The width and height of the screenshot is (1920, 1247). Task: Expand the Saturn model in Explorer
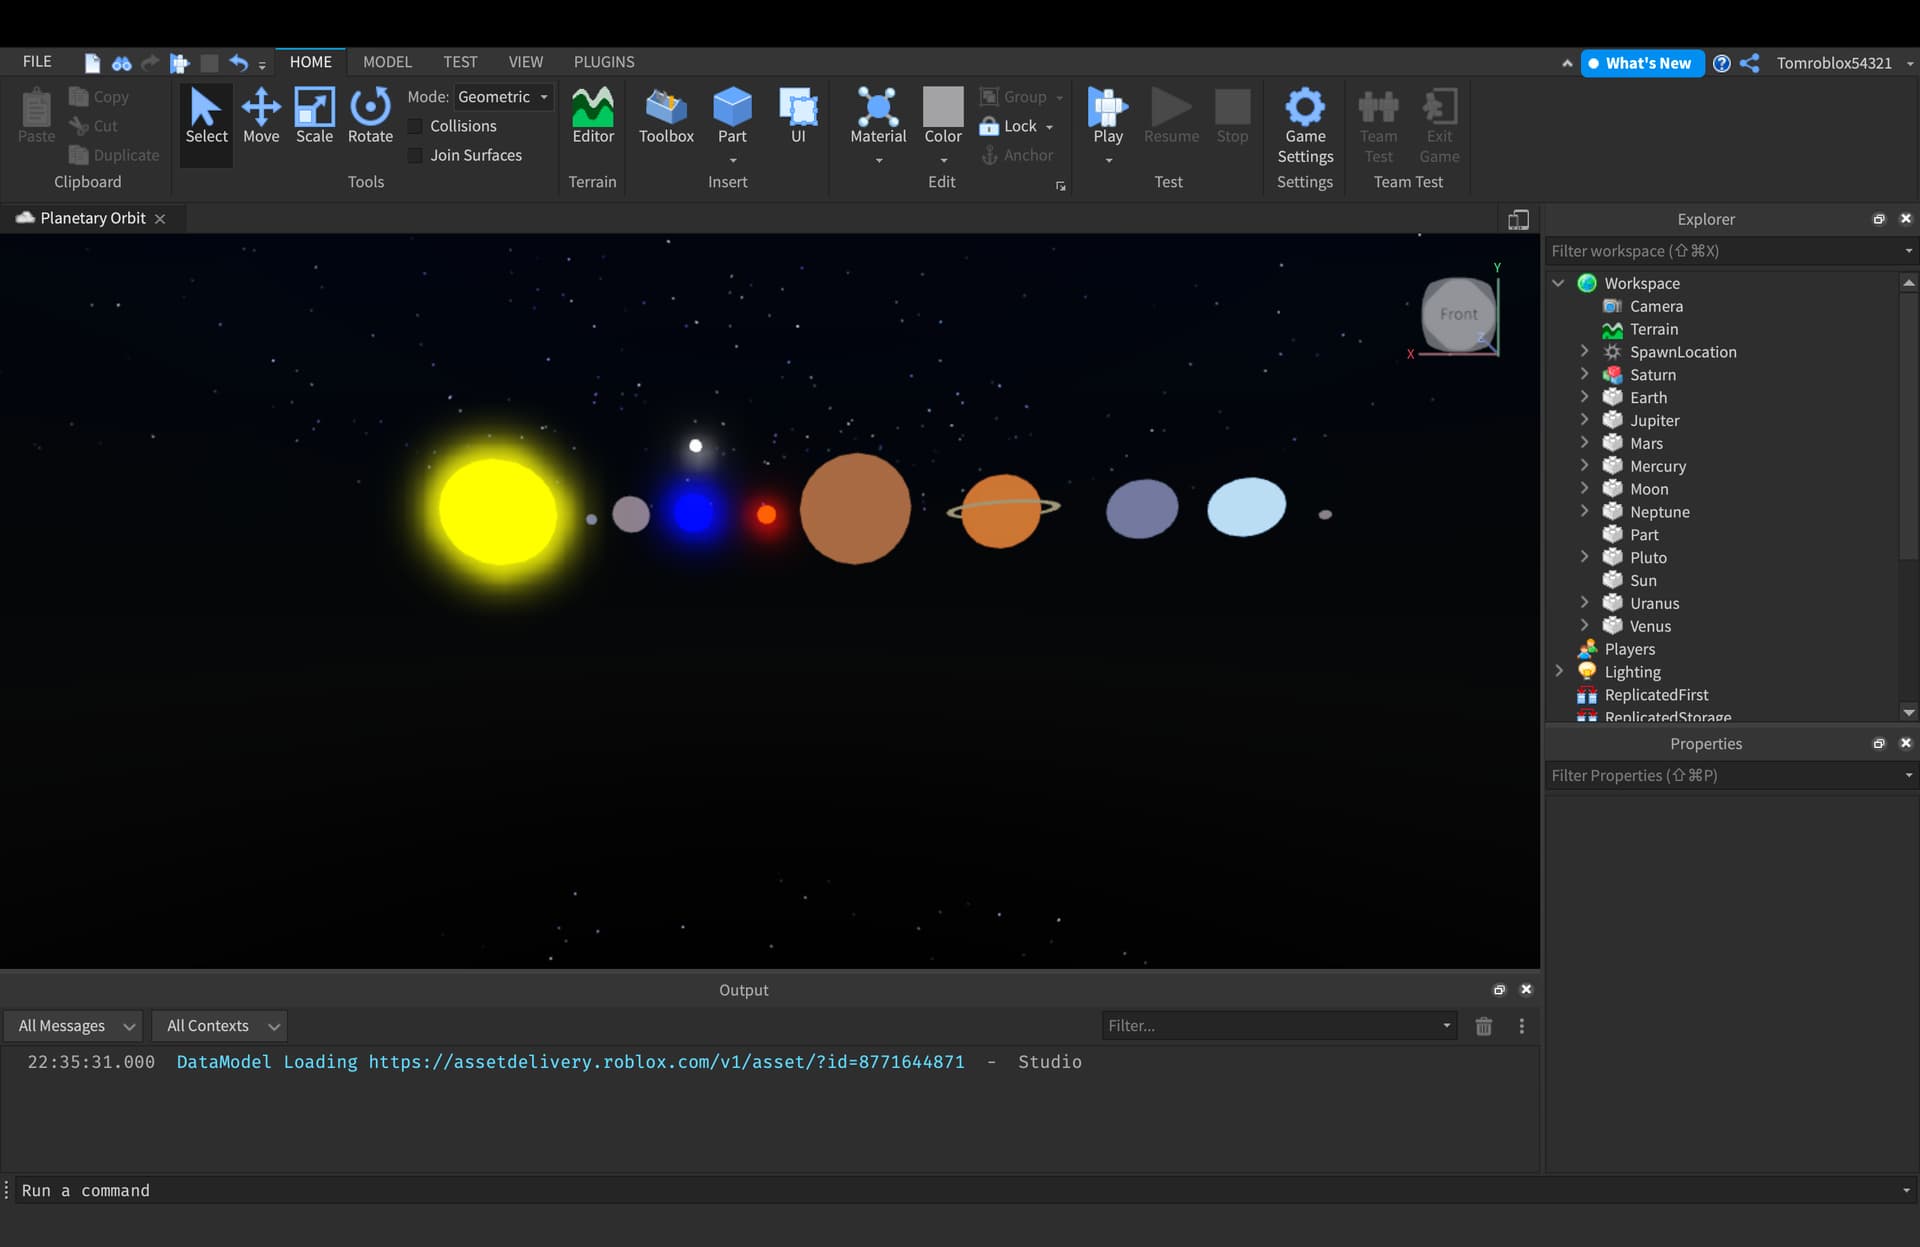(1584, 374)
